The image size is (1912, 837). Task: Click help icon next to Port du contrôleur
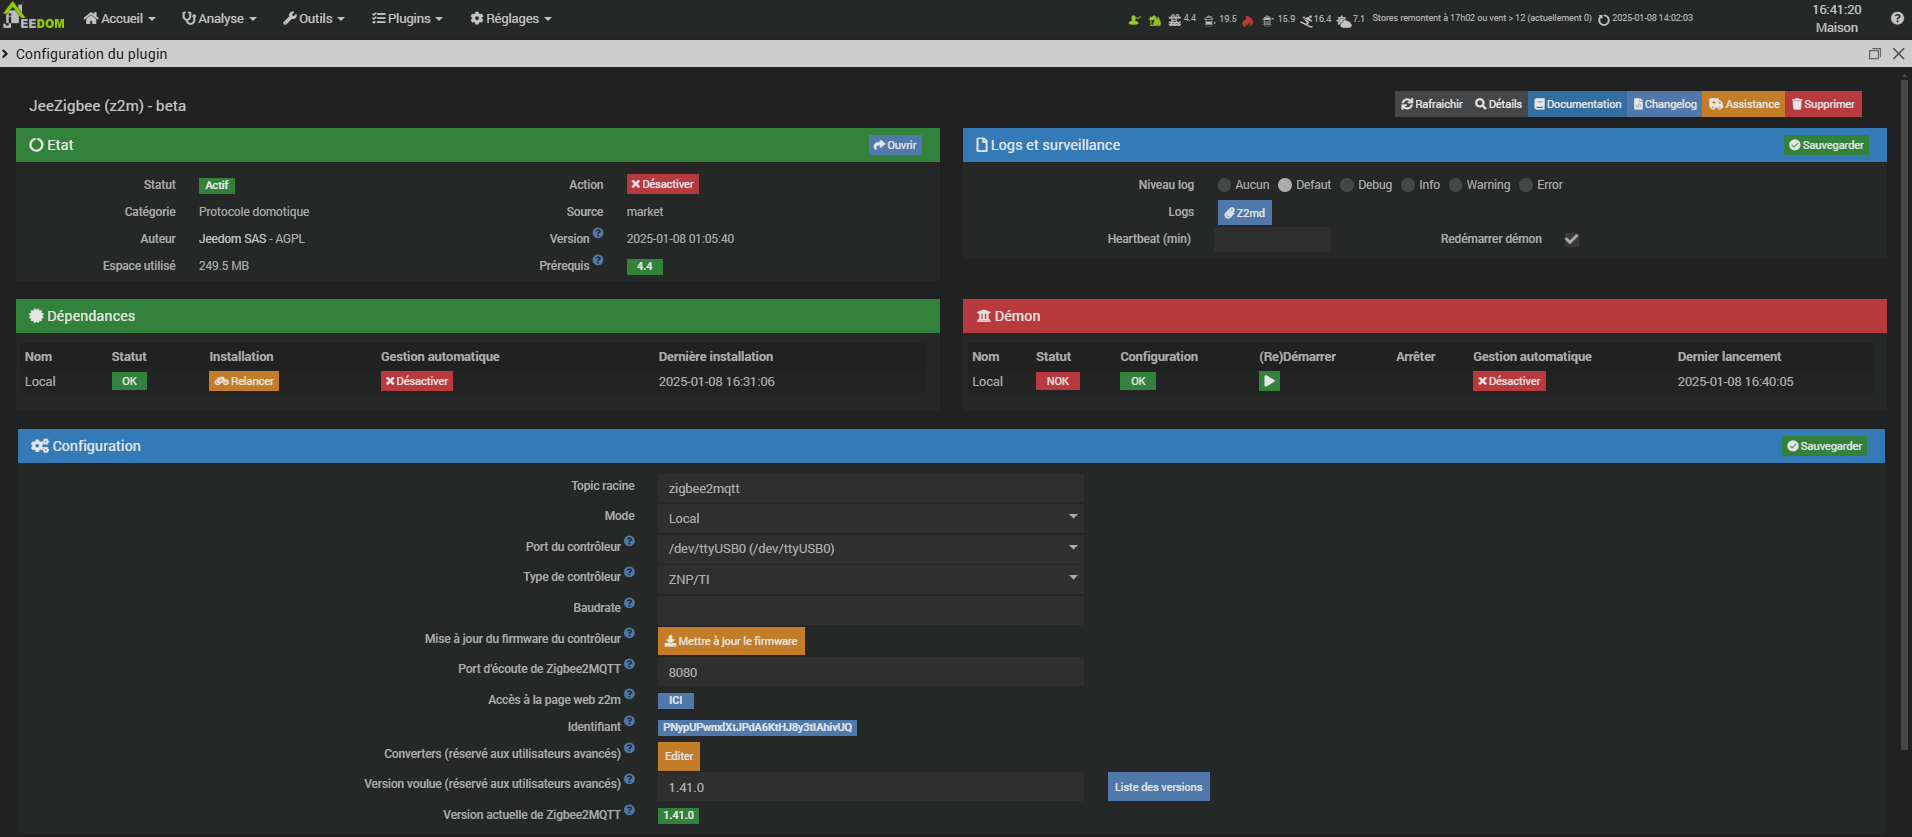click(x=629, y=542)
